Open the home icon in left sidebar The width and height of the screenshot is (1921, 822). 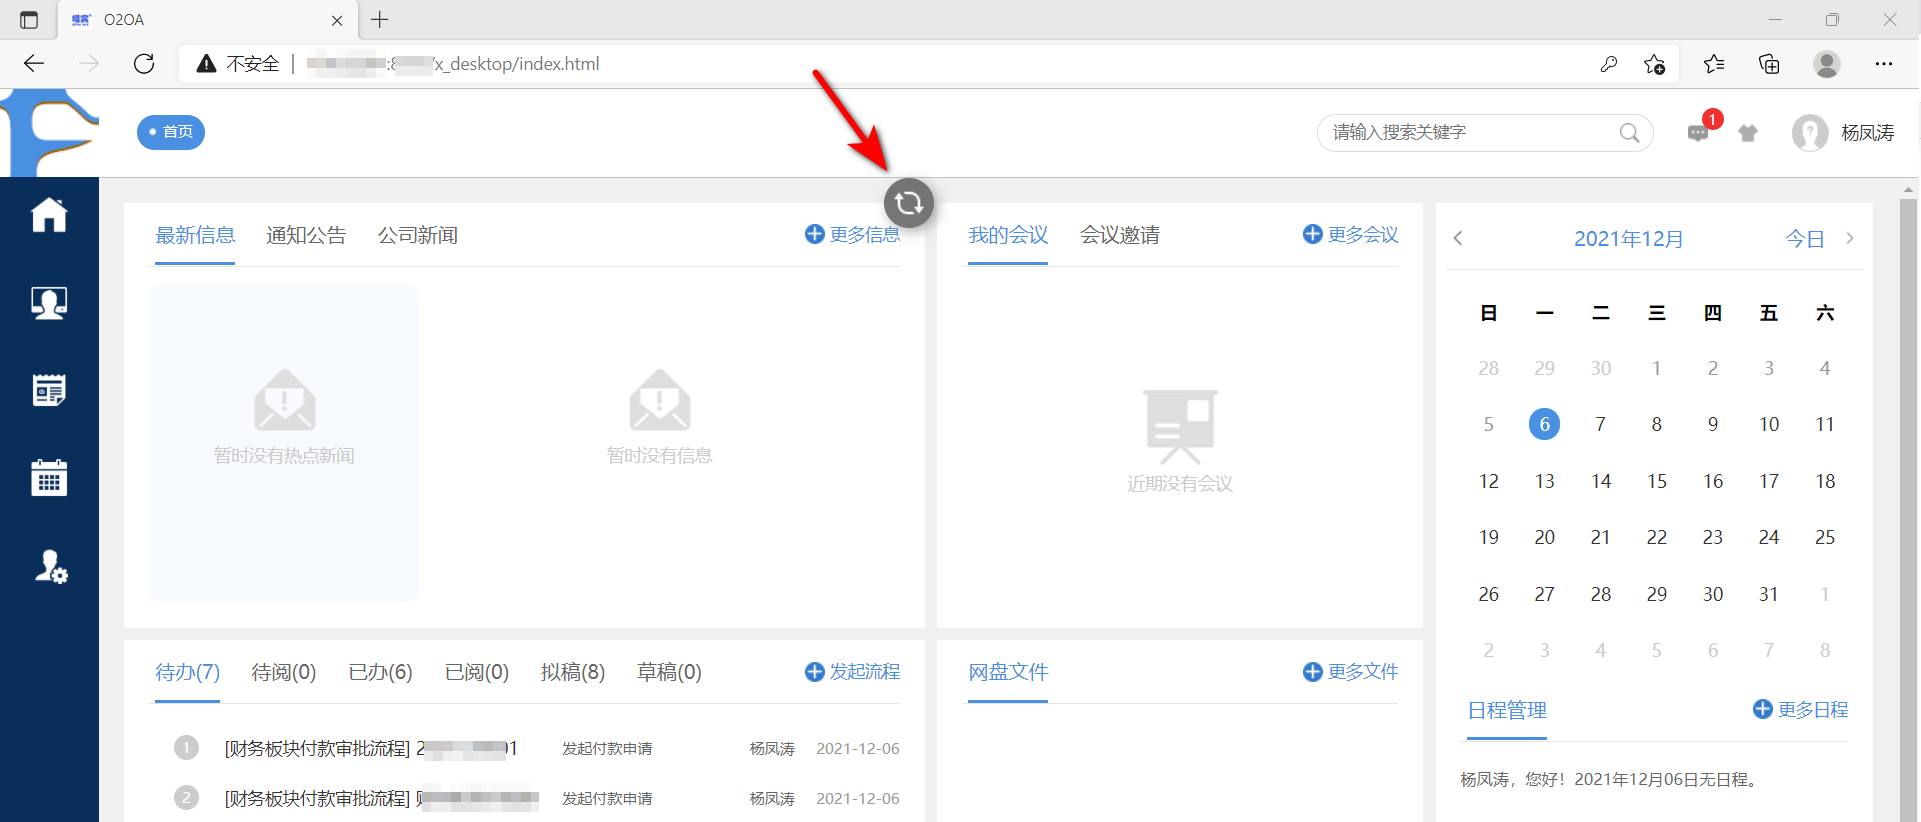49,214
